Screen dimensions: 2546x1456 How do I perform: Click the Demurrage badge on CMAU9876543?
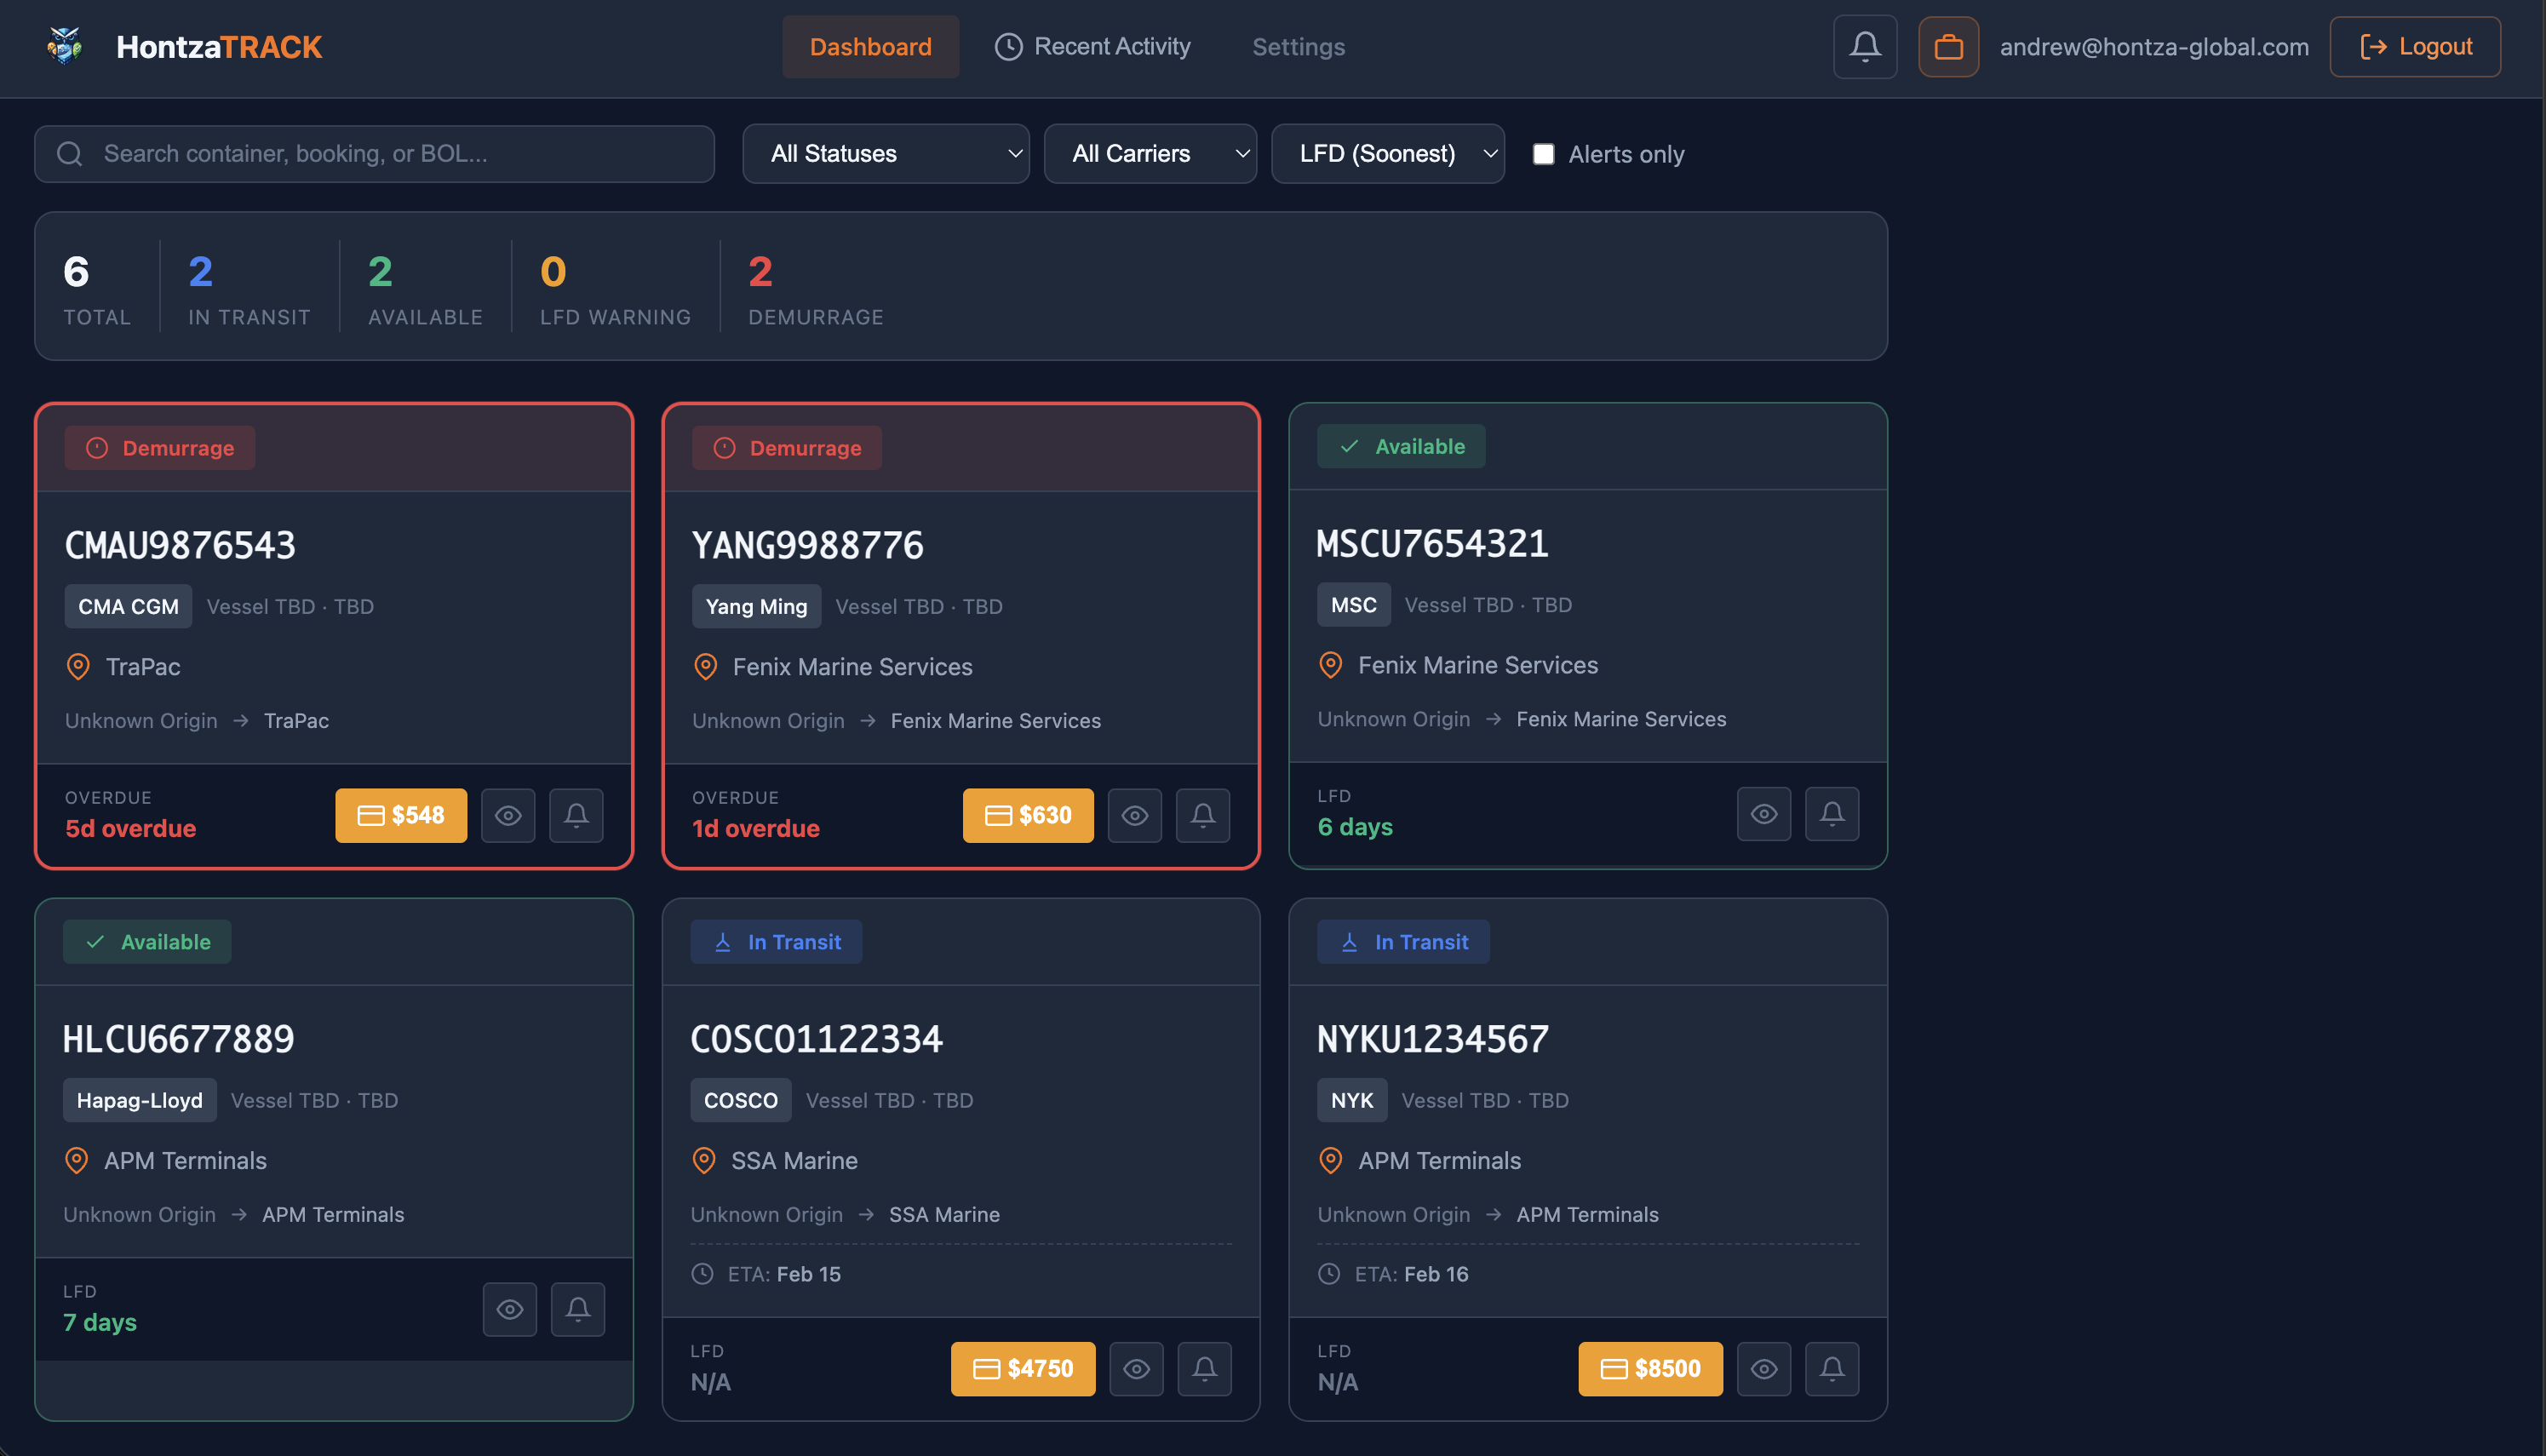coord(159,447)
